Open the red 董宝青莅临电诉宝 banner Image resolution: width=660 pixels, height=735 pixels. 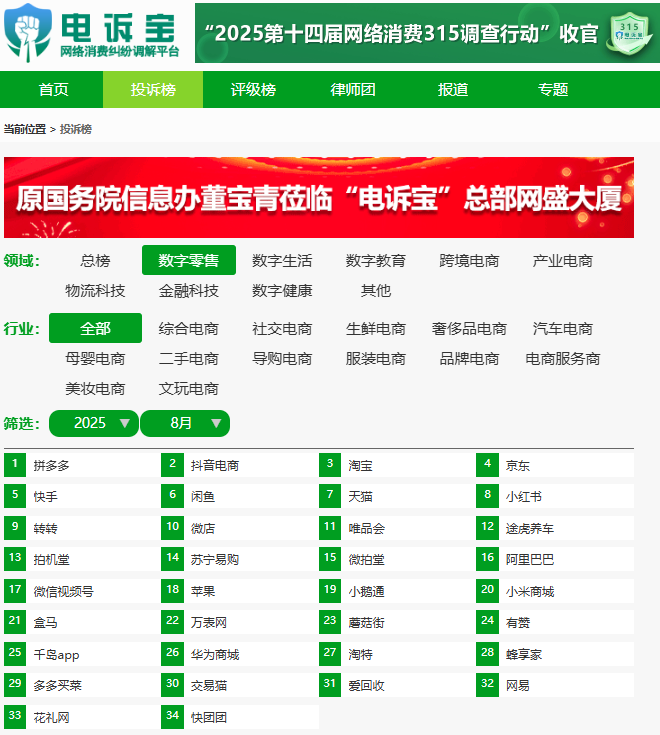pyautogui.click(x=319, y=197)
